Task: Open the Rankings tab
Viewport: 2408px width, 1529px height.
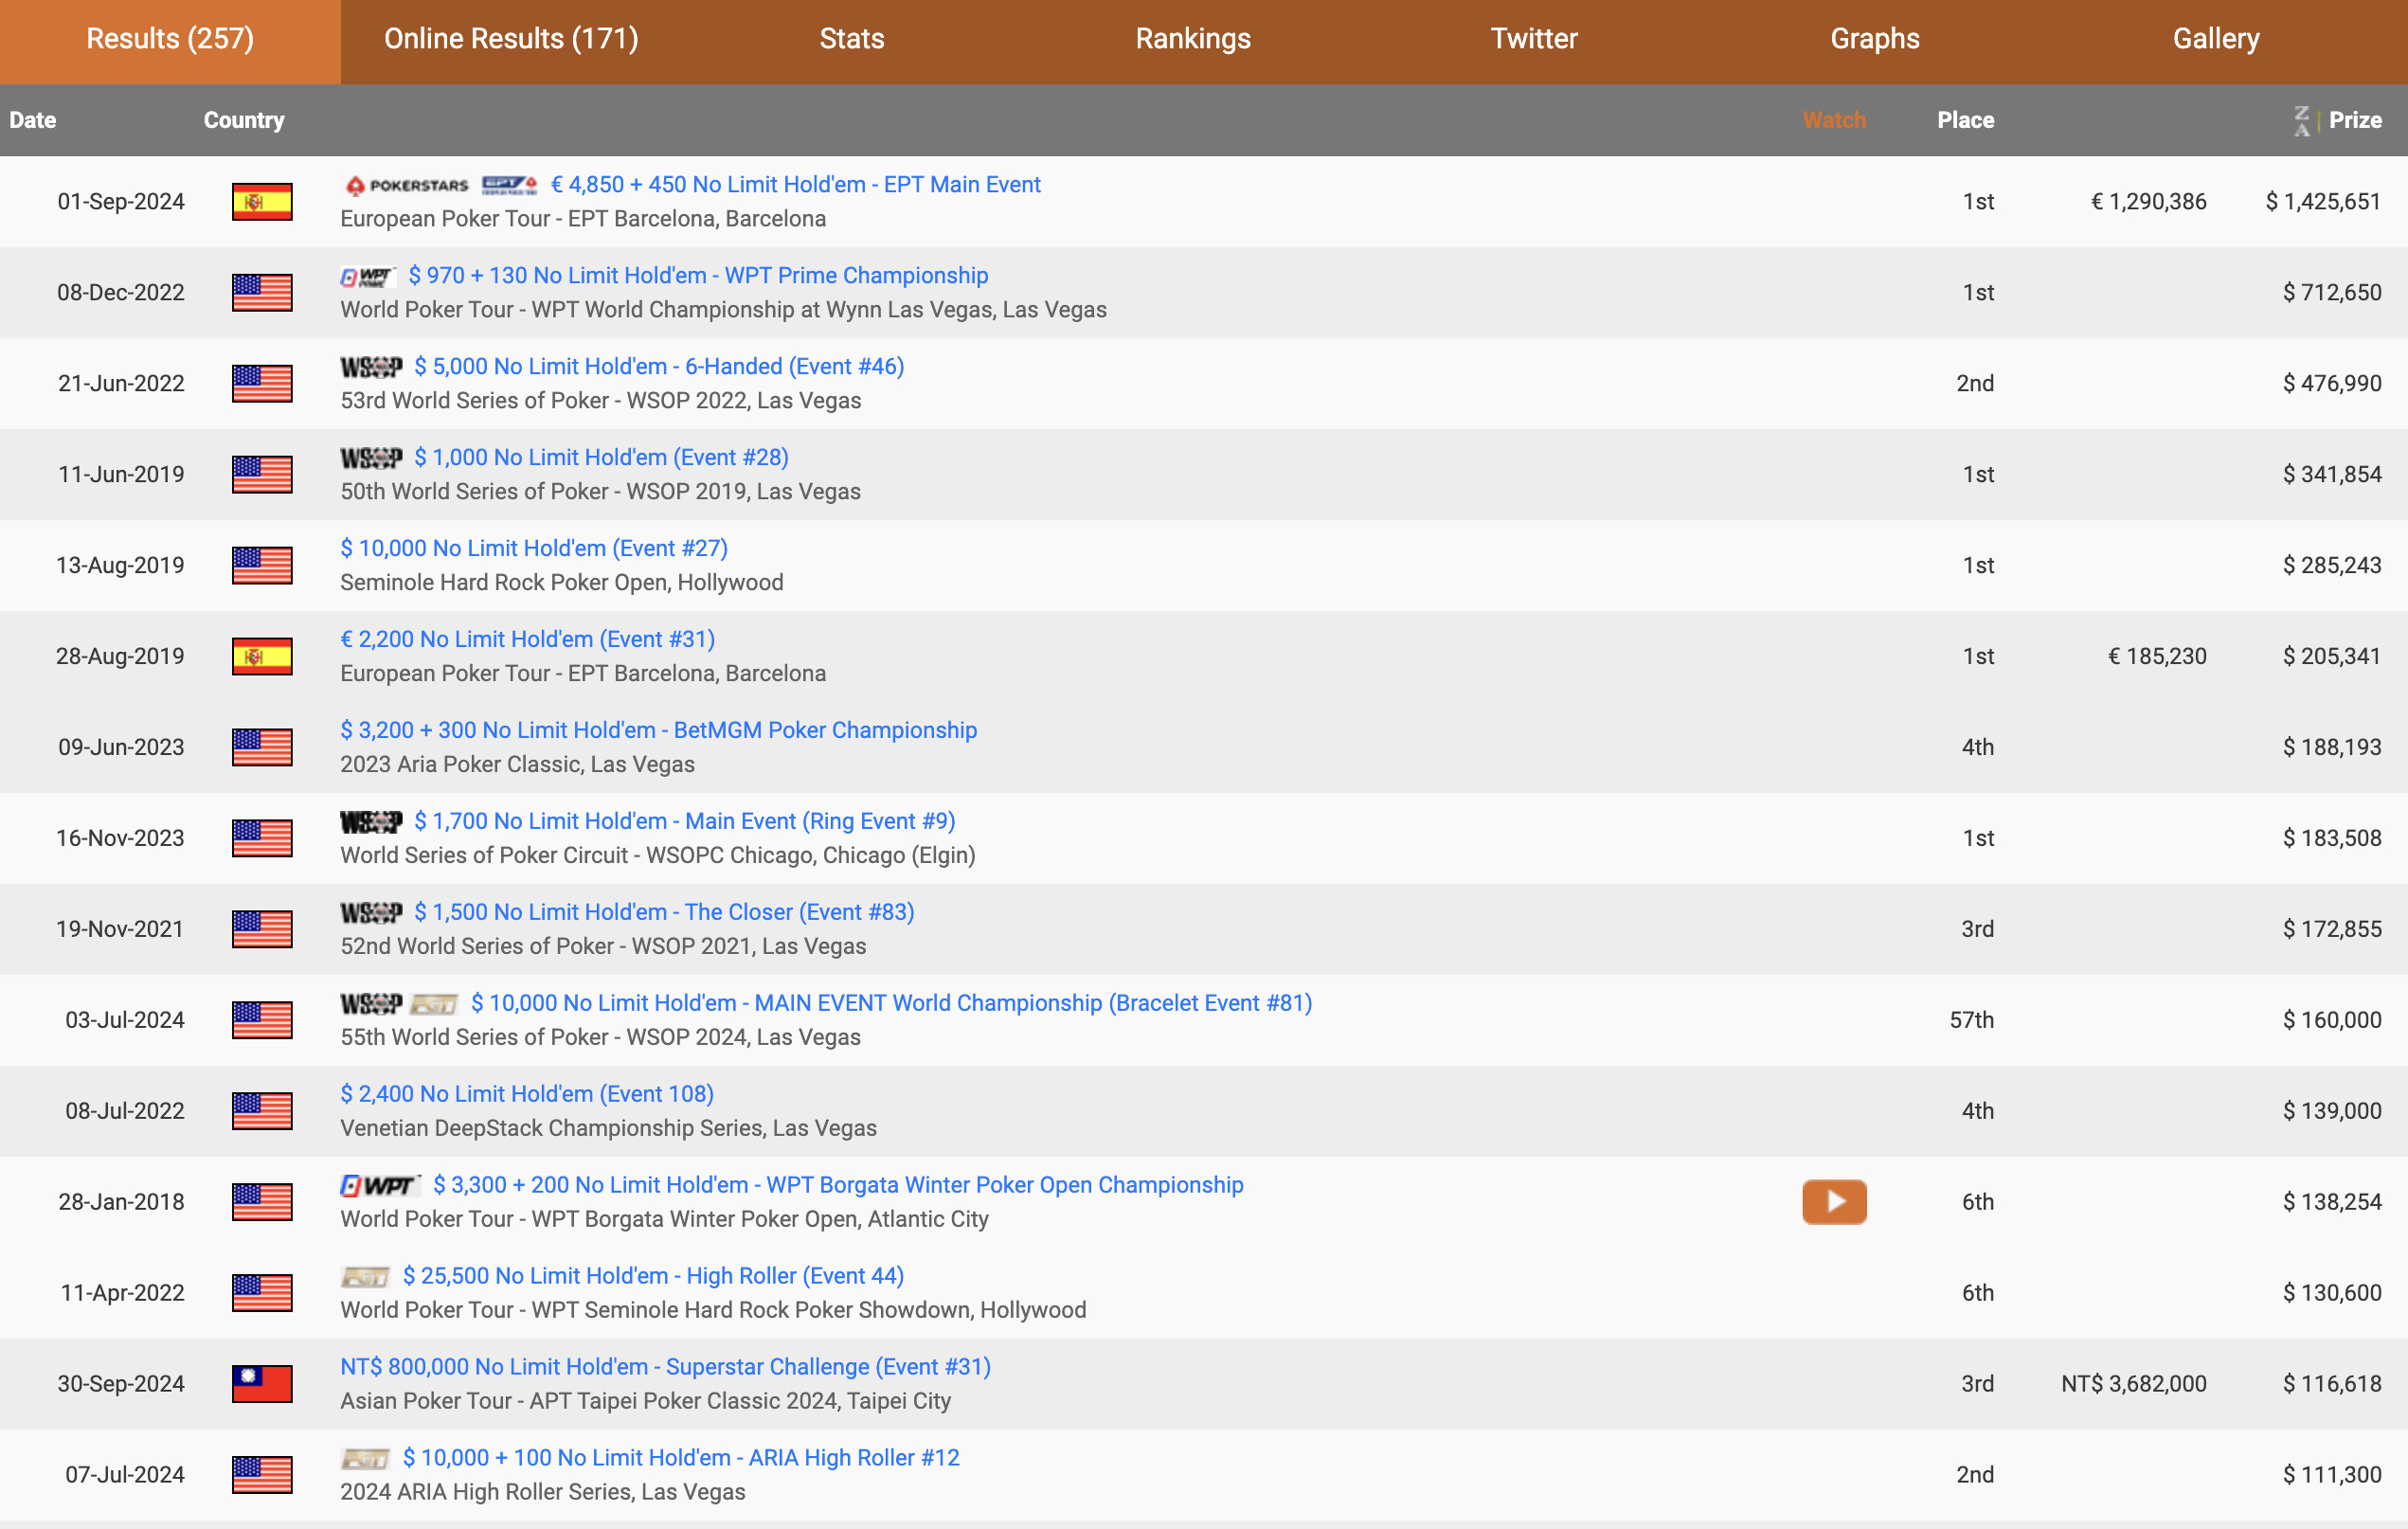Action: 1192,39
